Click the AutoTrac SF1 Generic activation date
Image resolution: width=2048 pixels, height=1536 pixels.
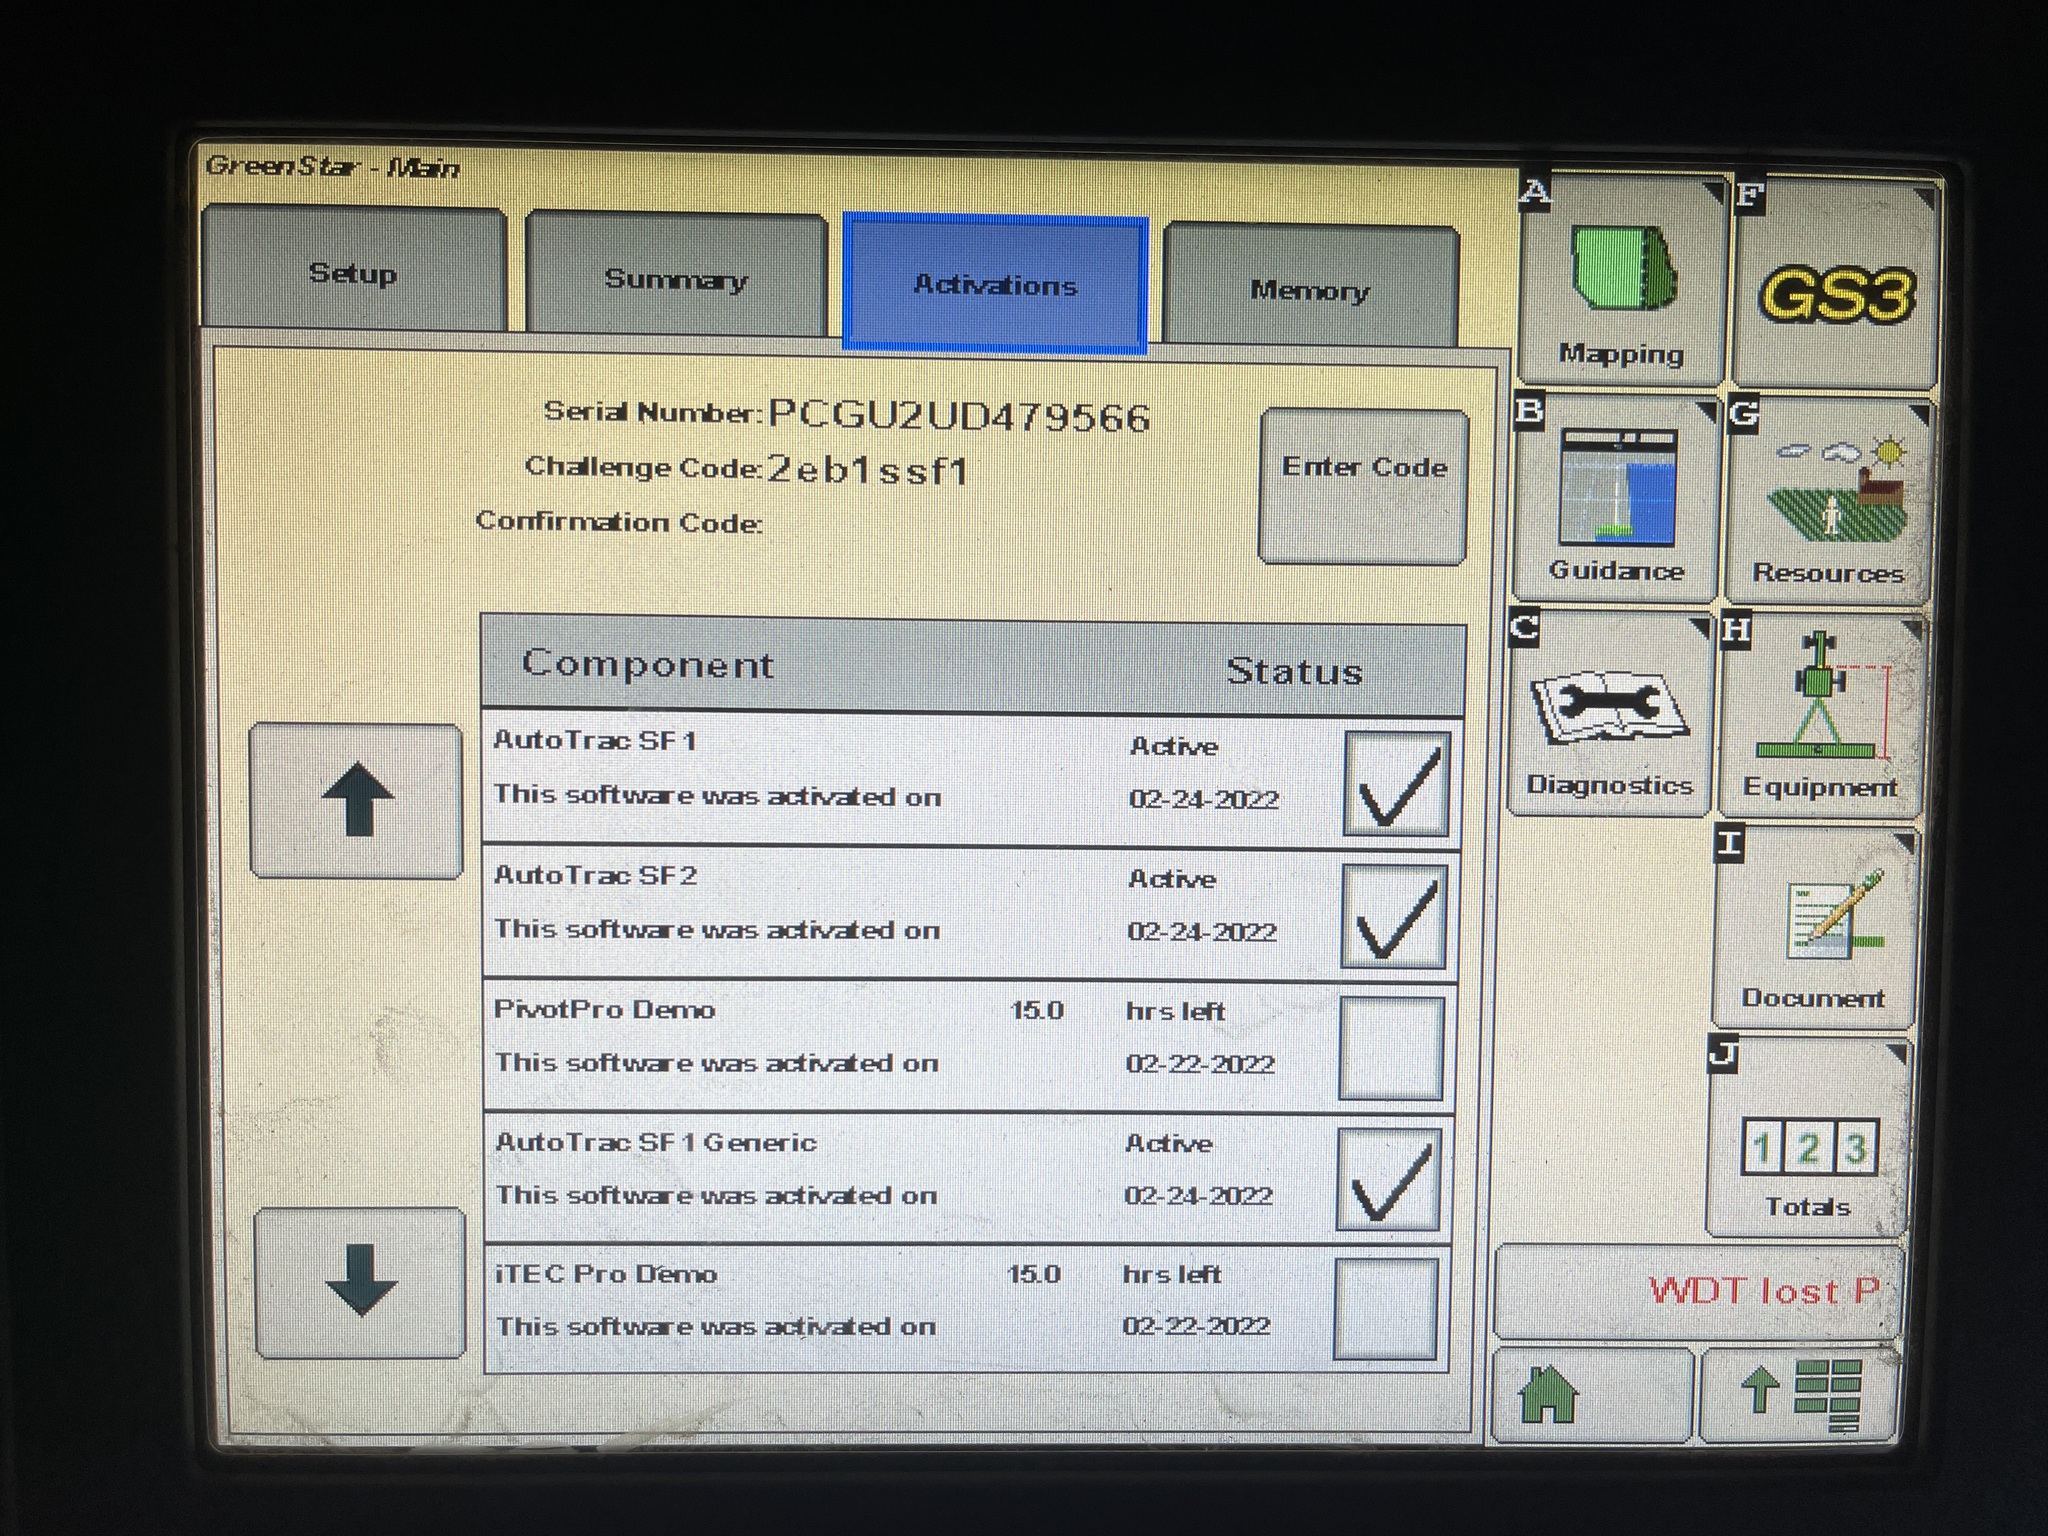coord(1198,1195)
